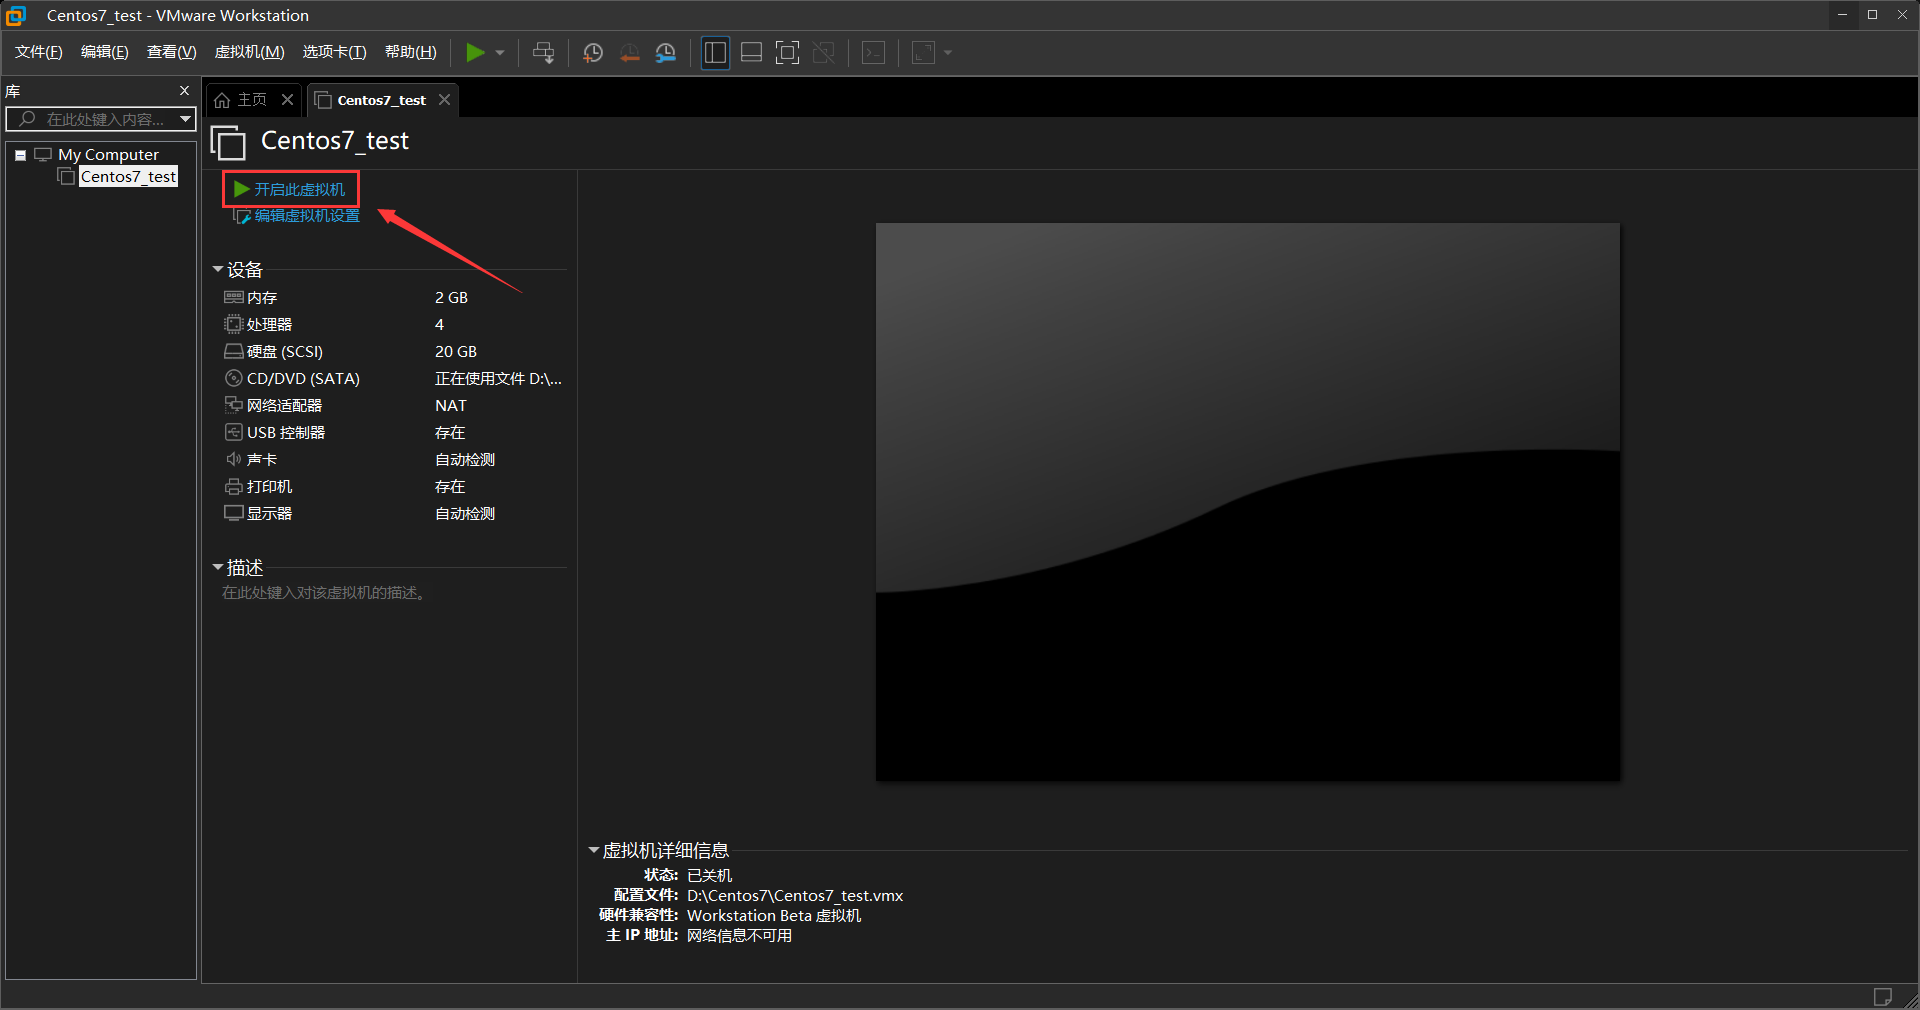
Task: Toggle full screen mode from the toolbar
Action: tap(788, 53)
